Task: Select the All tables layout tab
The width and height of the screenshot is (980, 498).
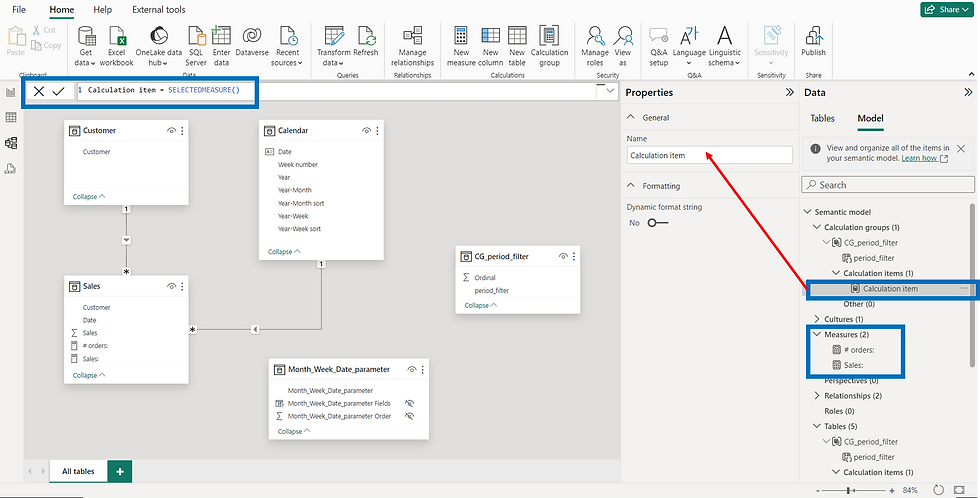Action: click(x=78, y=471)
